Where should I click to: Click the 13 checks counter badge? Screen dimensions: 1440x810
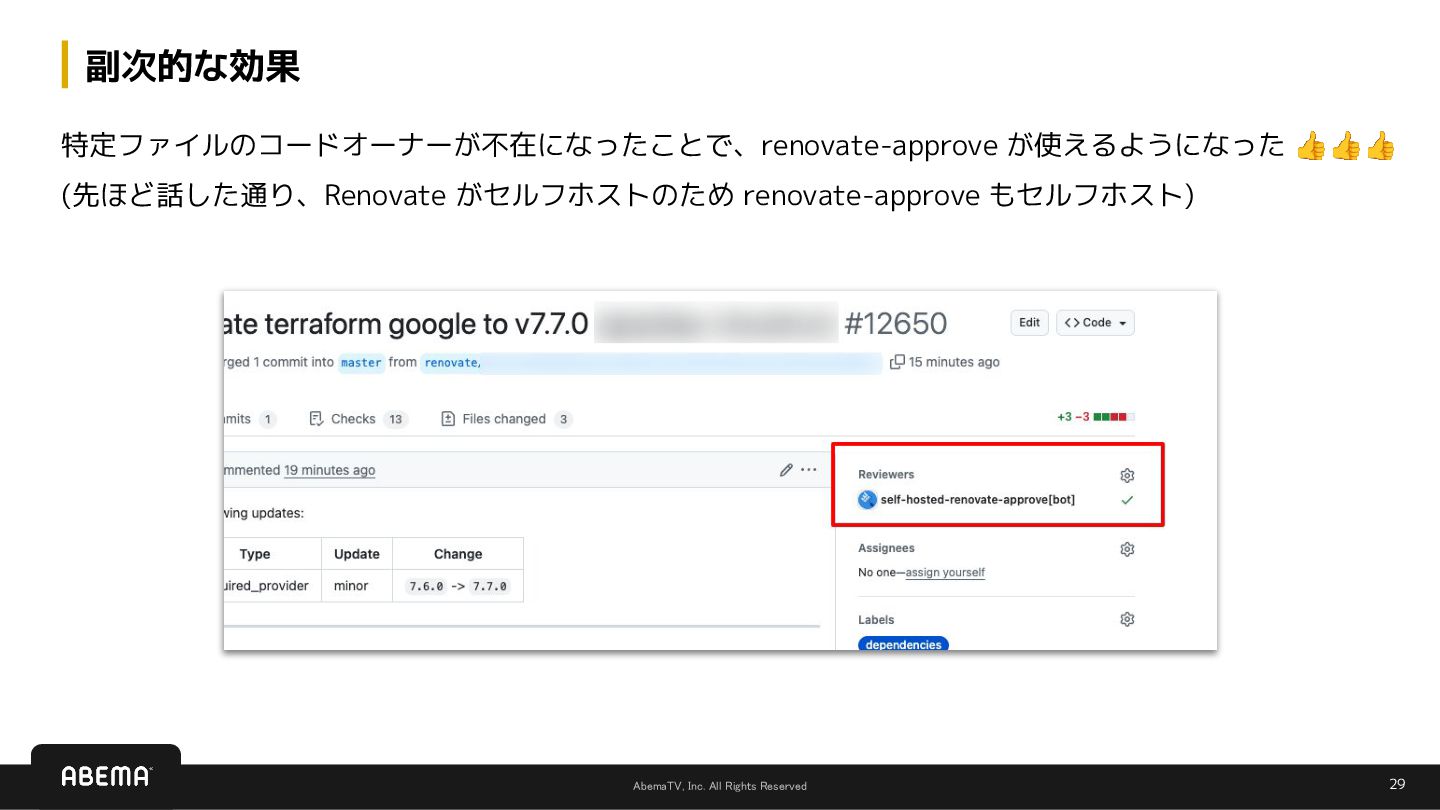[x=396, y=419]
